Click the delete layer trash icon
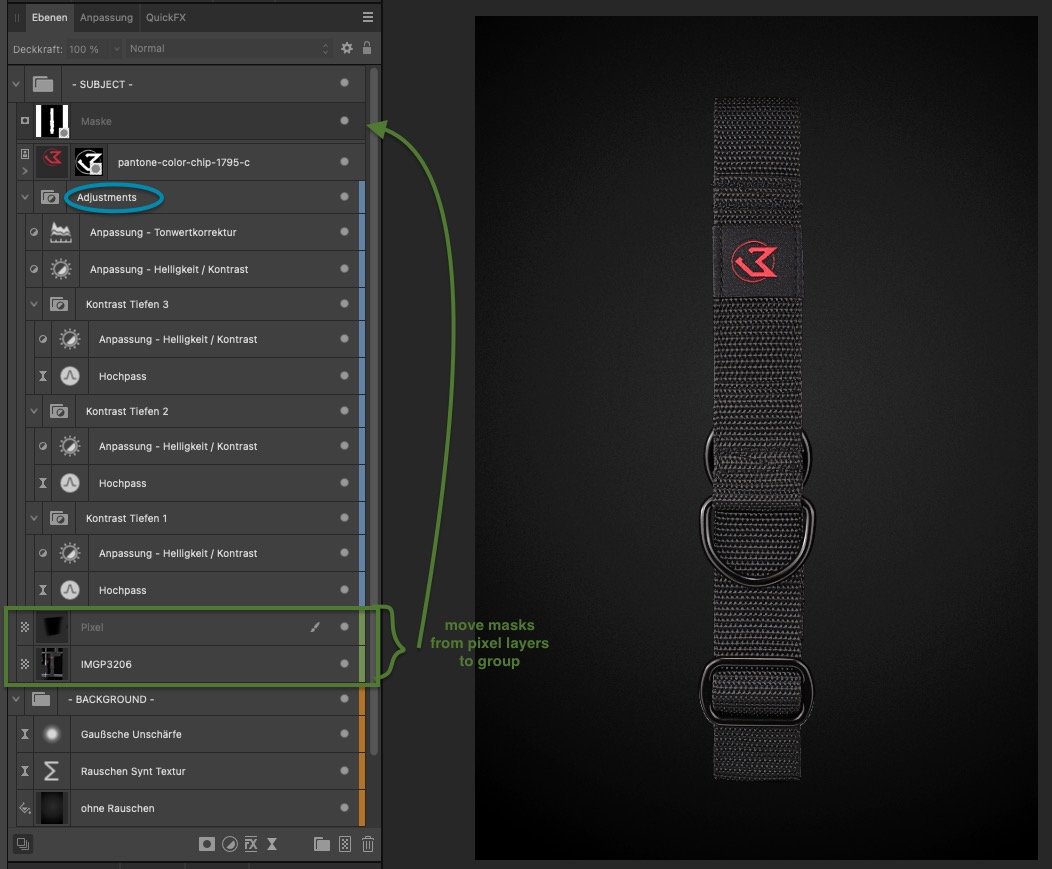Screen dimensions: 1052x869 [368, 844]
